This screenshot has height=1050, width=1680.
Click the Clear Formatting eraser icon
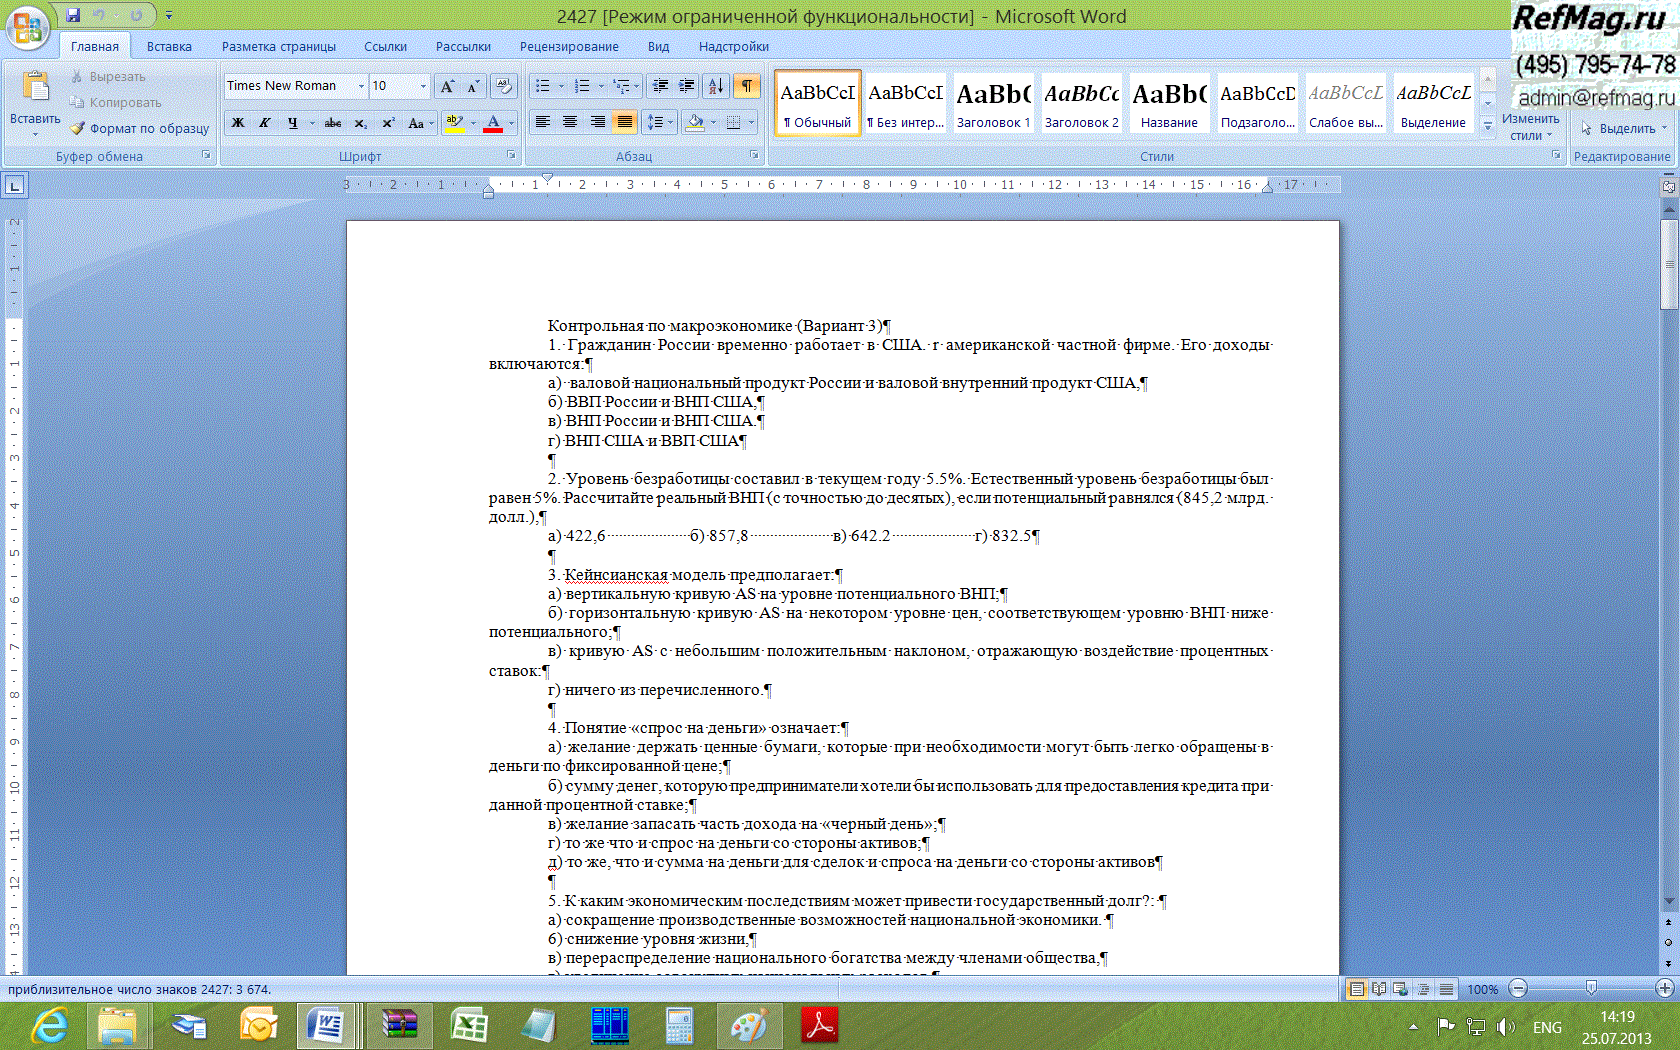pyautogui.click(x=504, y=86)
